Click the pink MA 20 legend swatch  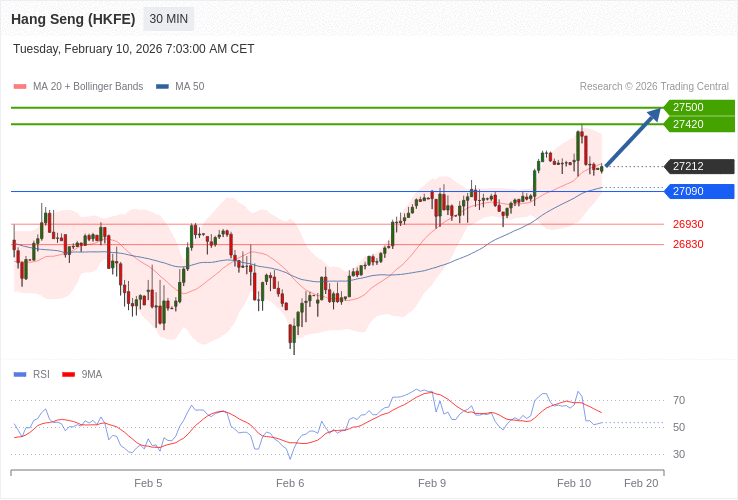click(20, 87)
